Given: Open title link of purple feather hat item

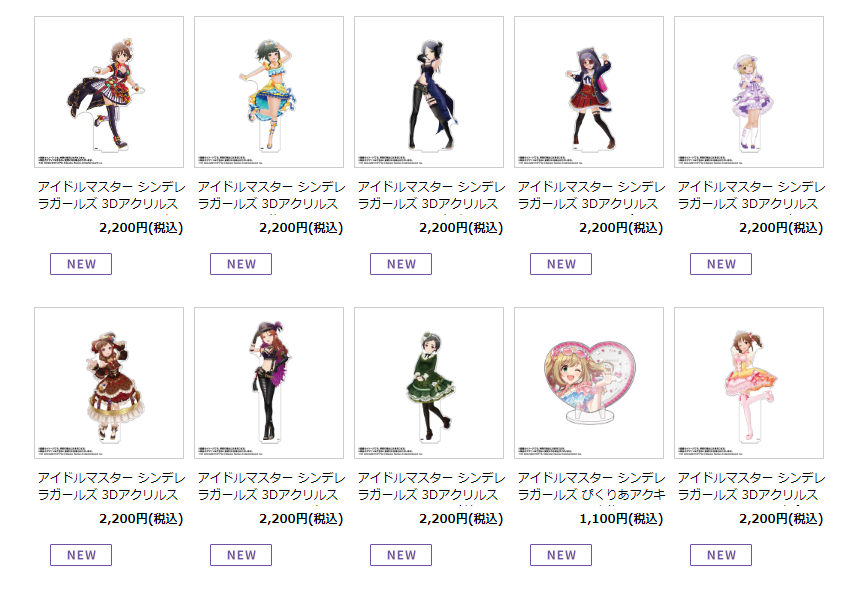Looking at the screenshot, I should [x=271, y=486].
